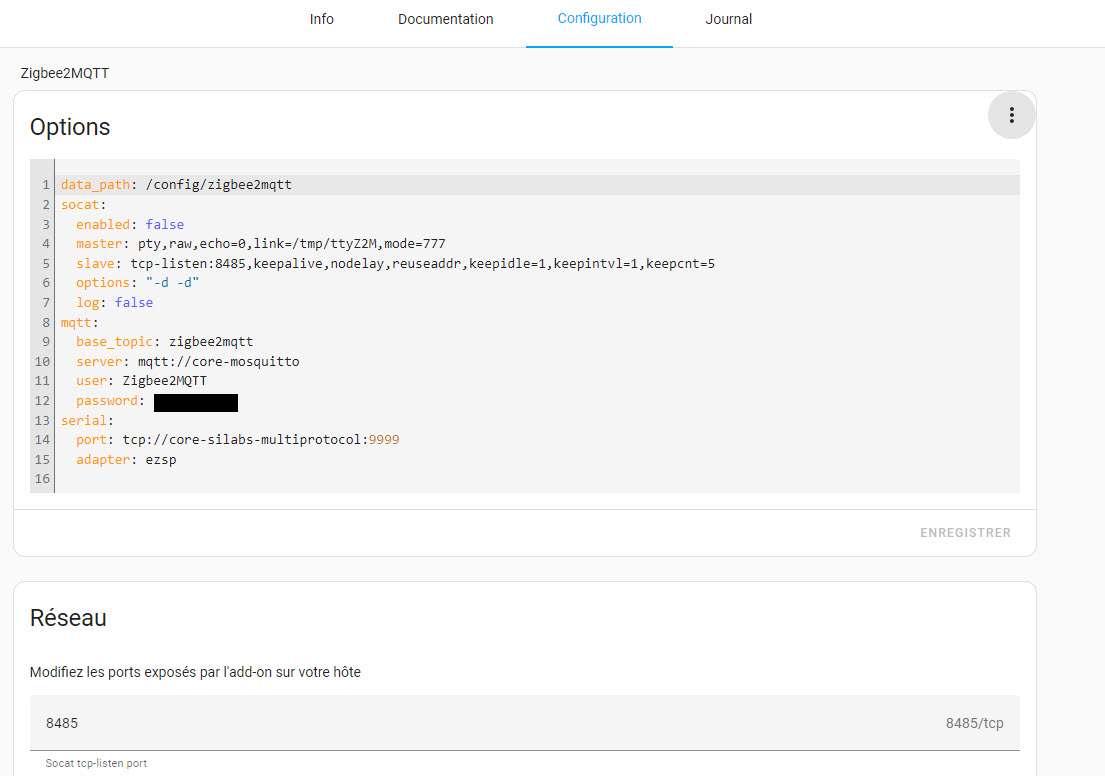The width and height of the screenshot is (1105, 776).
Task: Click the 8485/tcp container port label
Action: pyautogui.click(x=974, y=723)
